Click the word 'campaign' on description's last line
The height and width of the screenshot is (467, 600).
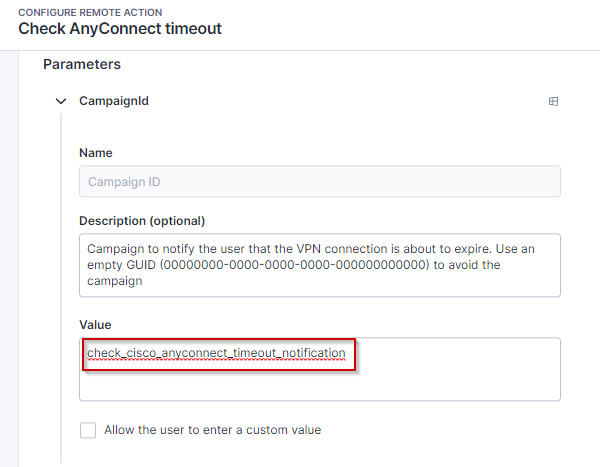click(115, 281)
